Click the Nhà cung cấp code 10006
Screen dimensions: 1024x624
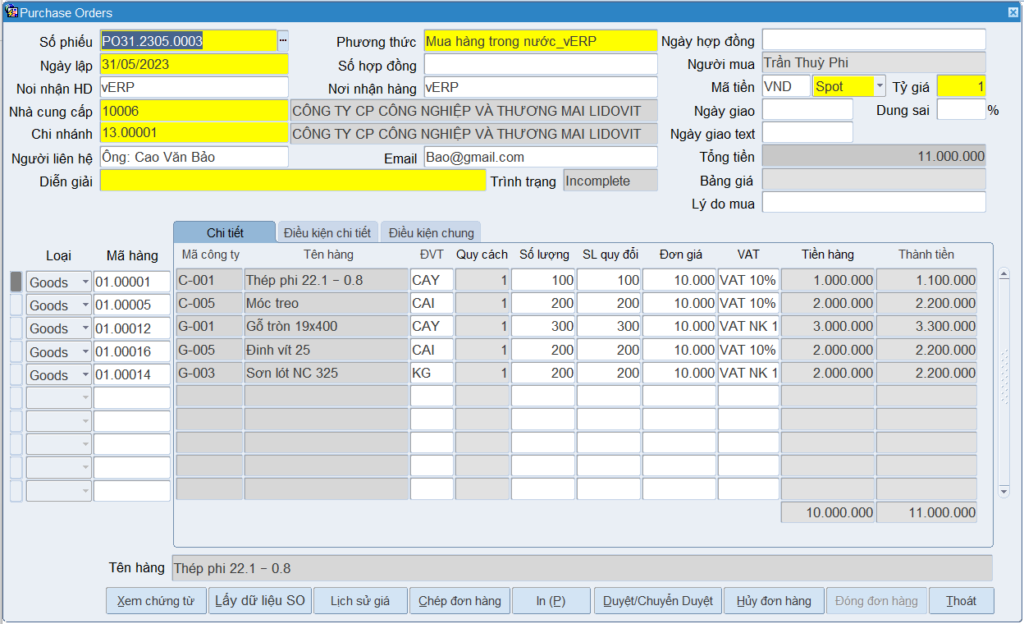pos(194,111)
